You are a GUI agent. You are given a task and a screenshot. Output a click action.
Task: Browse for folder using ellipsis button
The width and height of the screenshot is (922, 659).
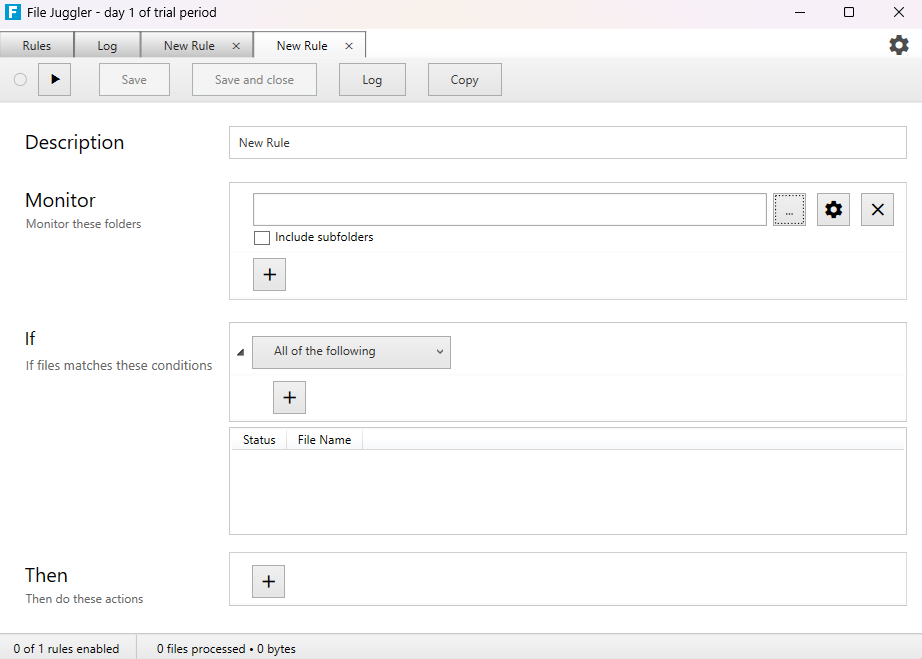[x=789, y=210]
